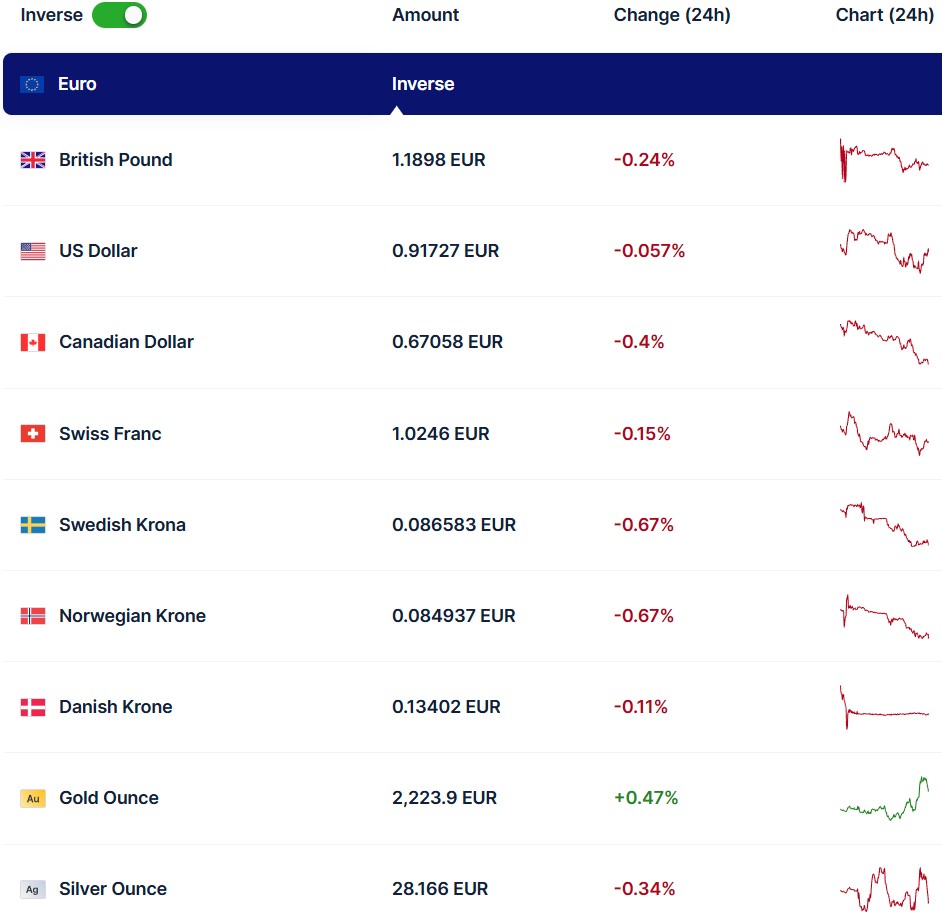Open the Danish Krone currency link

click(x=115, y=707)
